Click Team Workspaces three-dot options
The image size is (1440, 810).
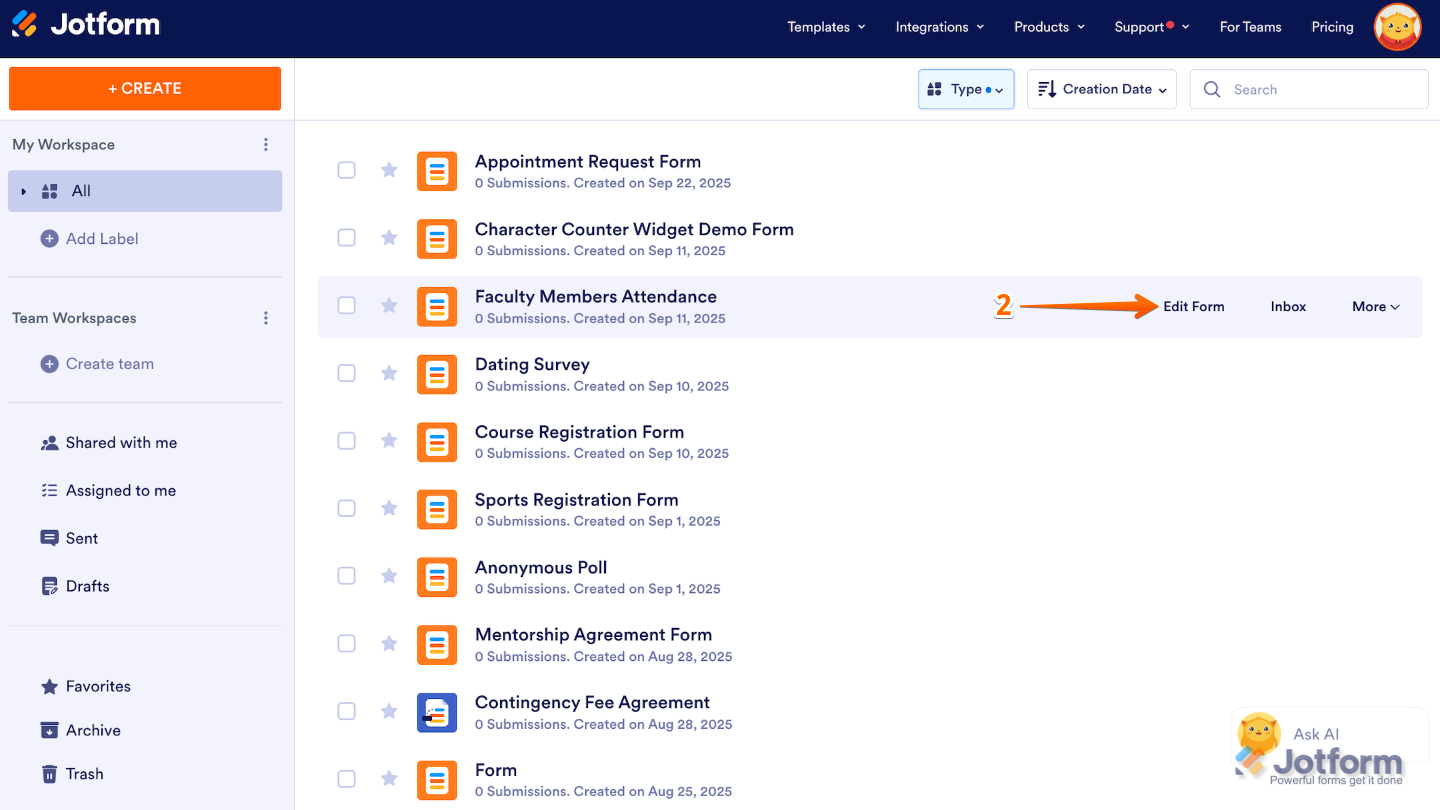point(266,318)
